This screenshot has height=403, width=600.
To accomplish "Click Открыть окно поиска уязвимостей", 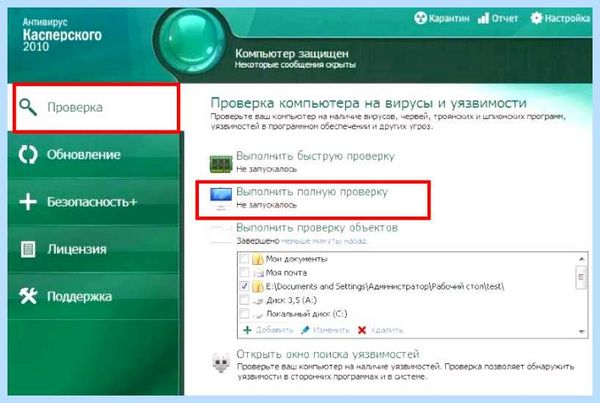I will (328, 354).
